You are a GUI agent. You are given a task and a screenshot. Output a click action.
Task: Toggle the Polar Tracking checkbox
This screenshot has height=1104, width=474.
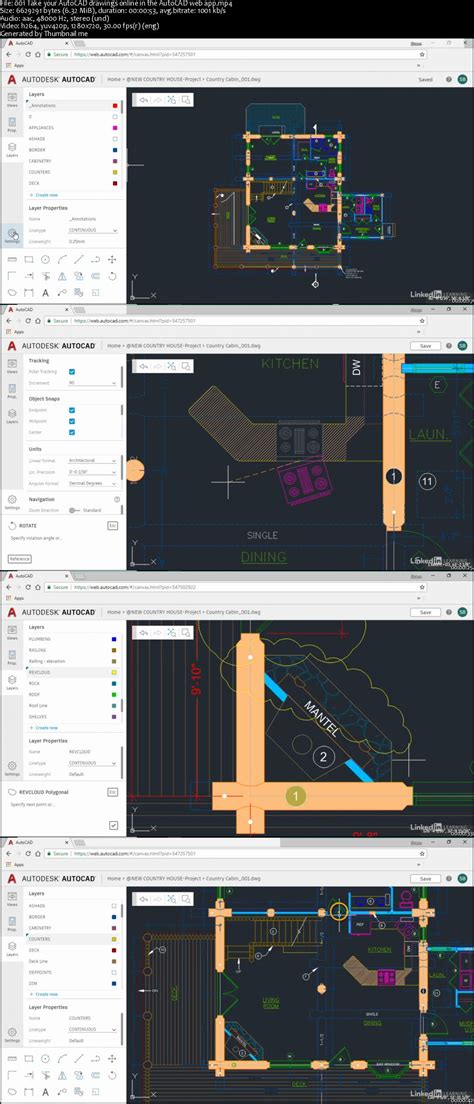72,372
